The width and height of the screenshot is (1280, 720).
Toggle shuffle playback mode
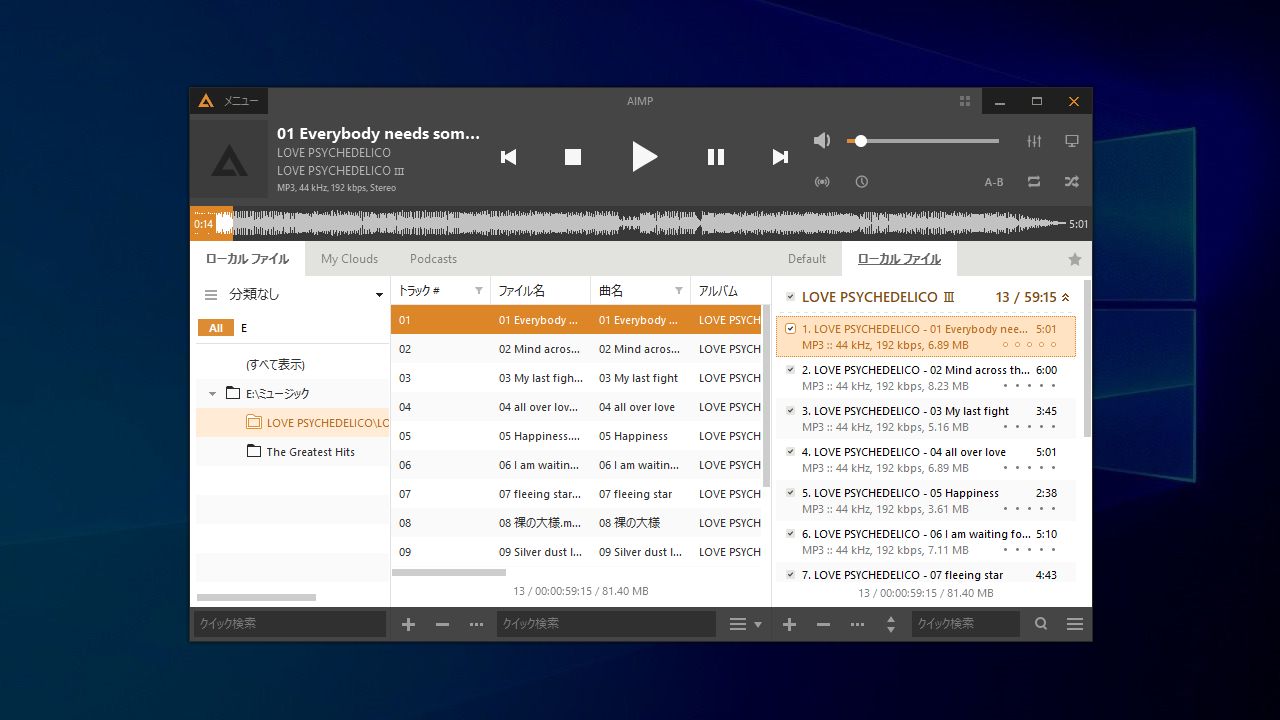1072,182
